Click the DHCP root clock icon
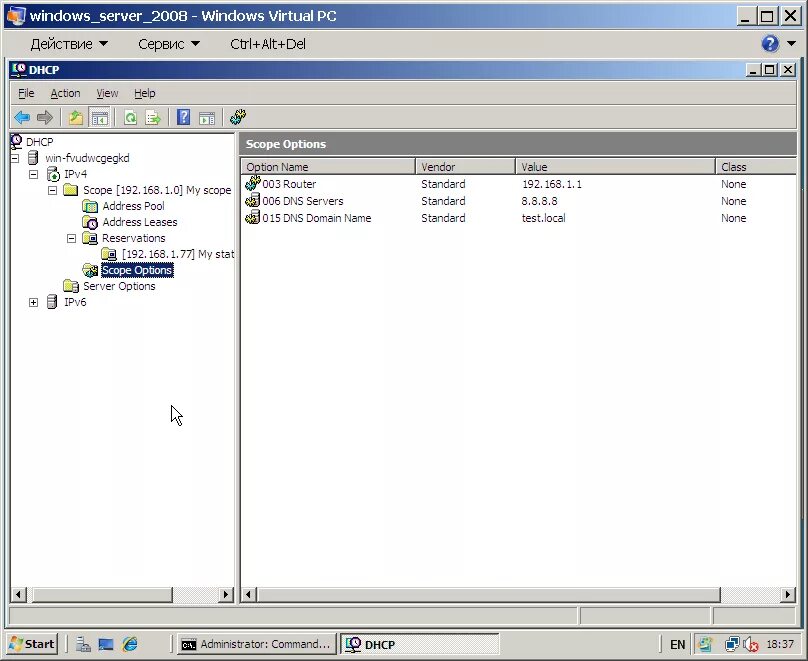Image resolution: width=808 pixels, height=661 pixels. [x=16, y=141]
